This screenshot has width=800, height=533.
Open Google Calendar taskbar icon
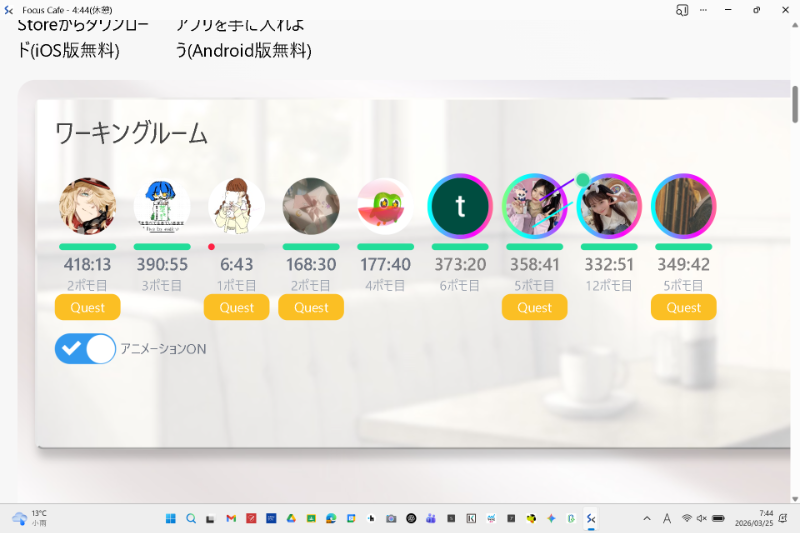click(351, 519)
